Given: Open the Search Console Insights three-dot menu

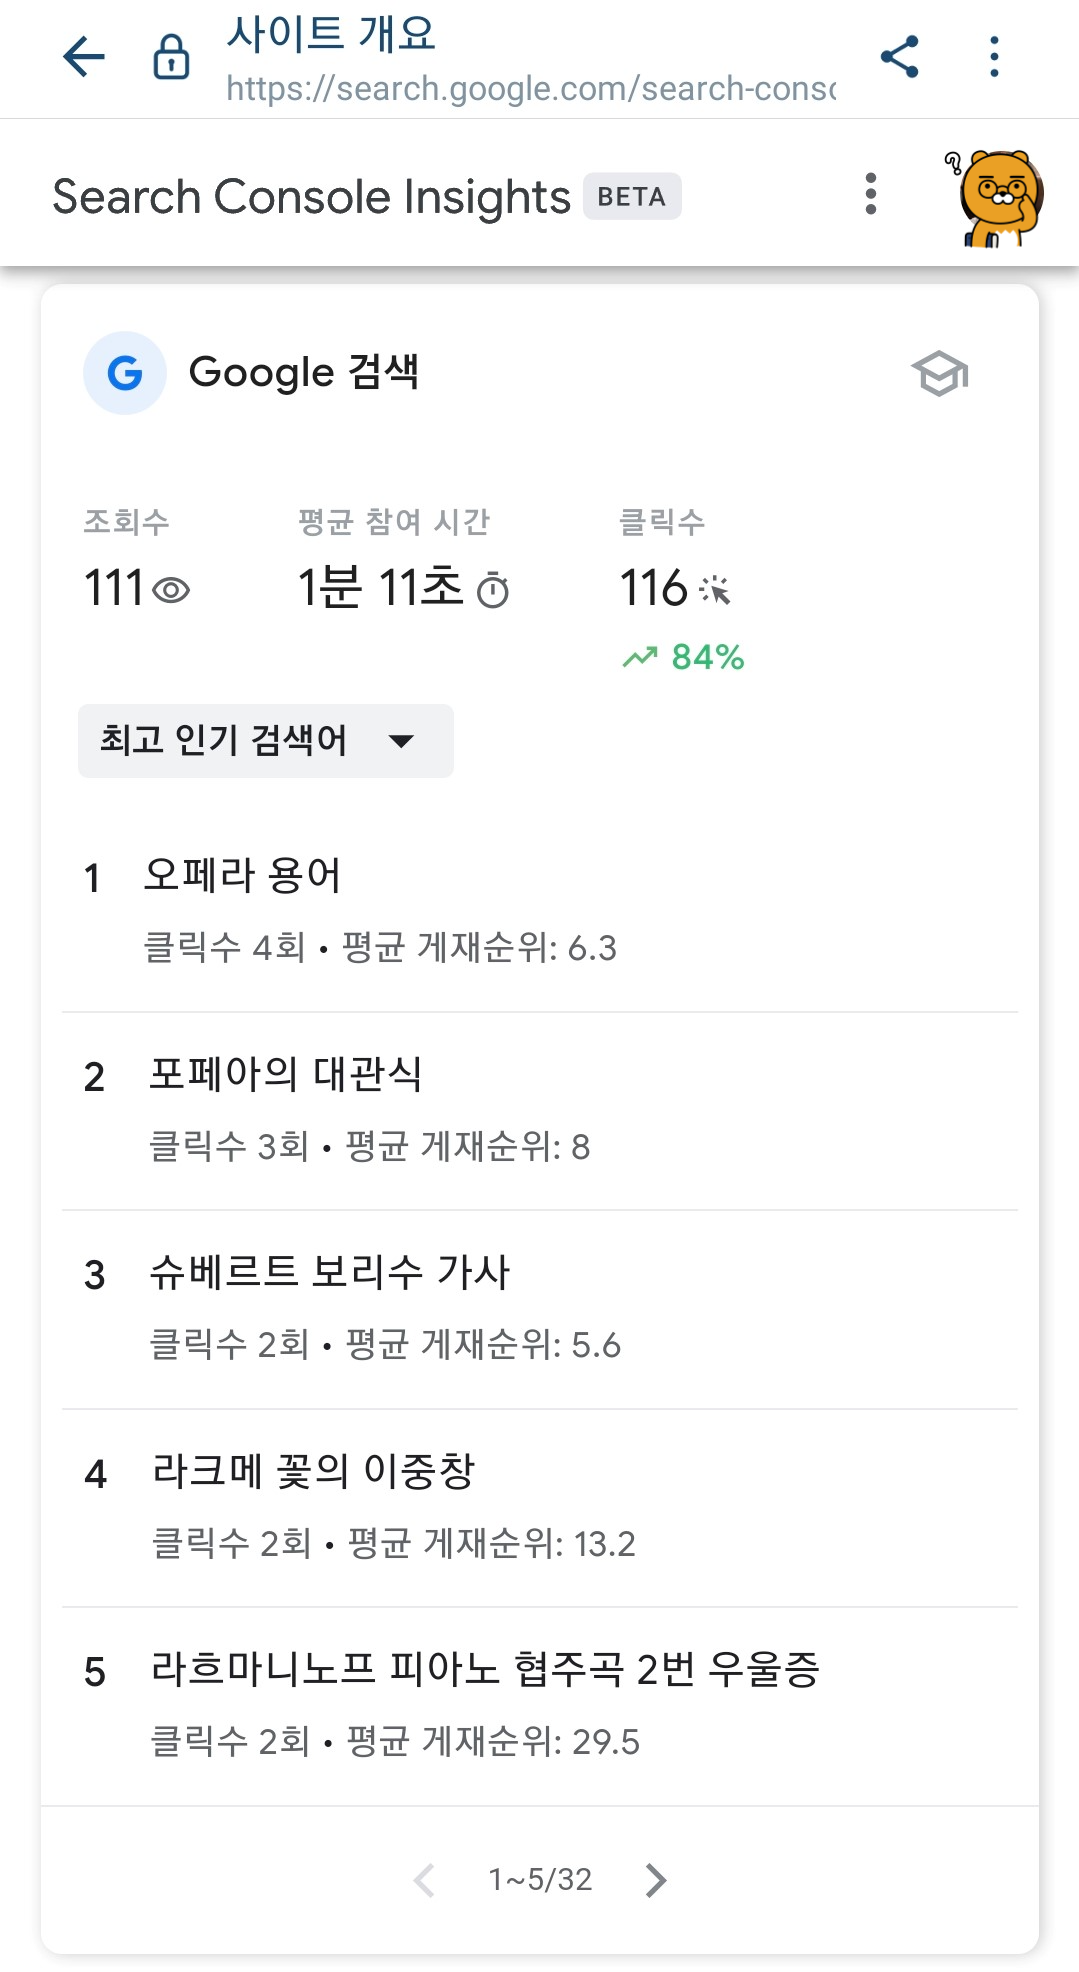Looking at the screenshot, I should [x=870, y=192].
